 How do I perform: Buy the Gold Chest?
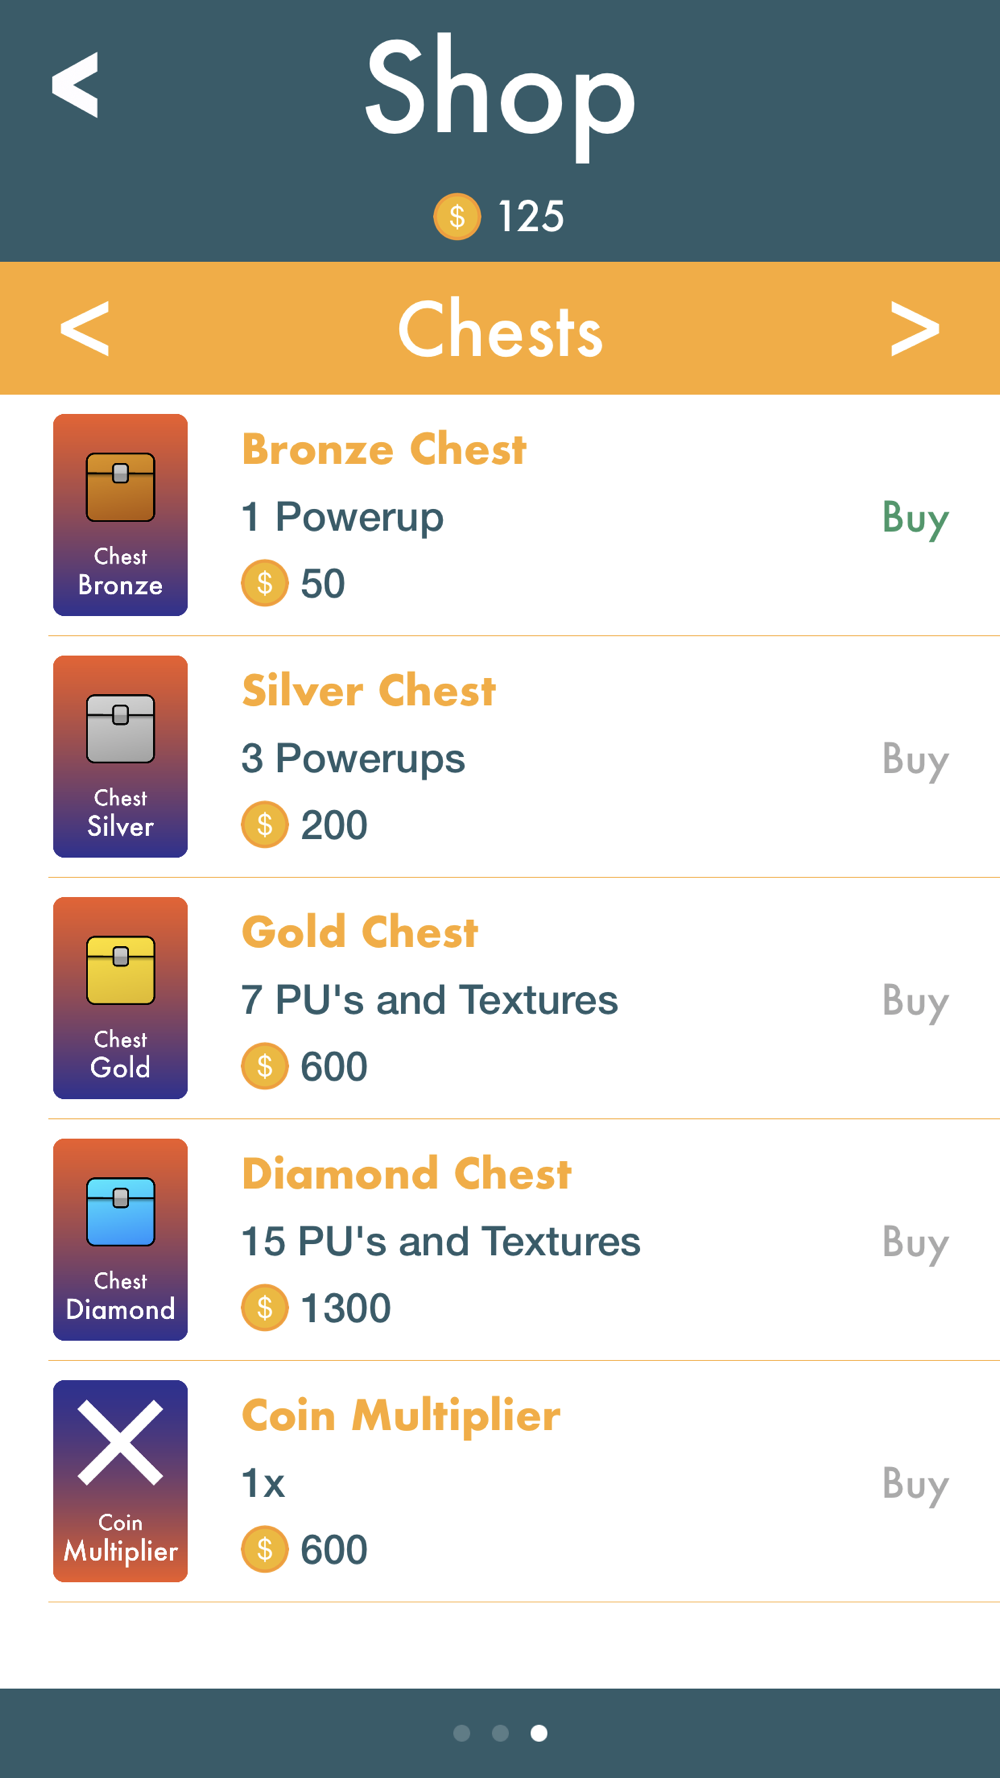tap(915, 1002)
